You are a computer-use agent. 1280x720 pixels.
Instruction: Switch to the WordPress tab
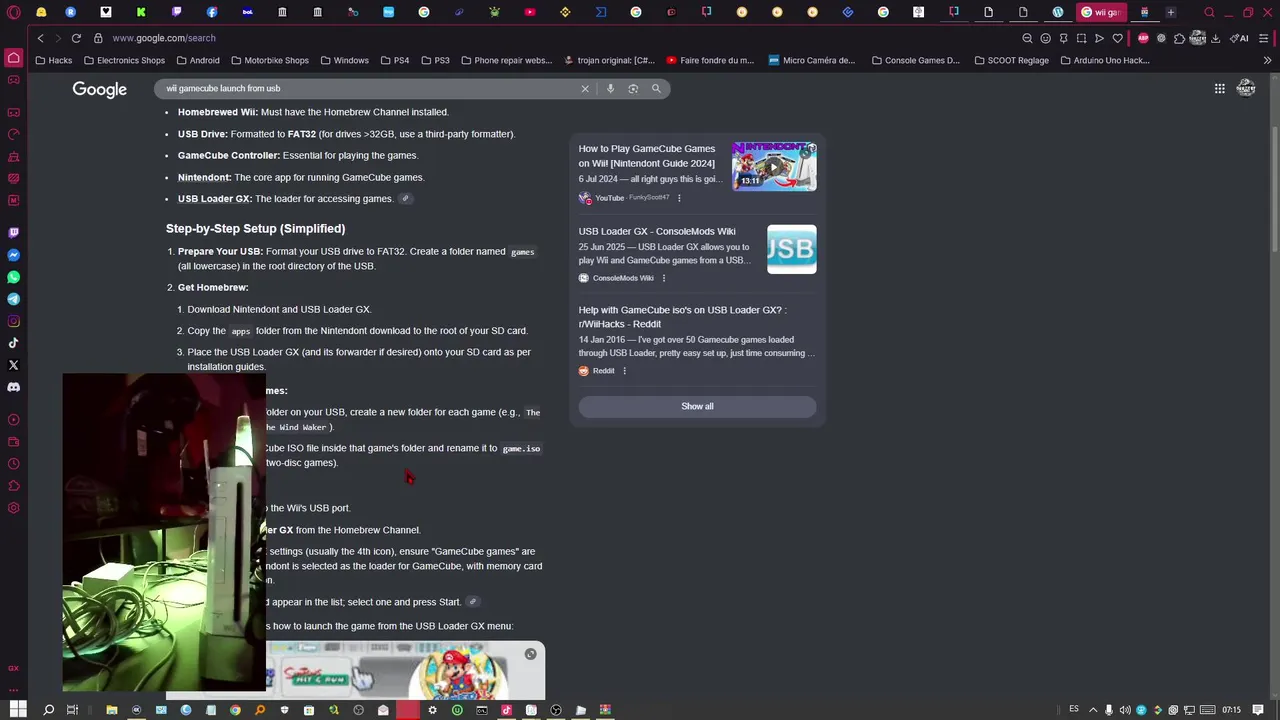pyautogui.click(x=1058, y=13)
